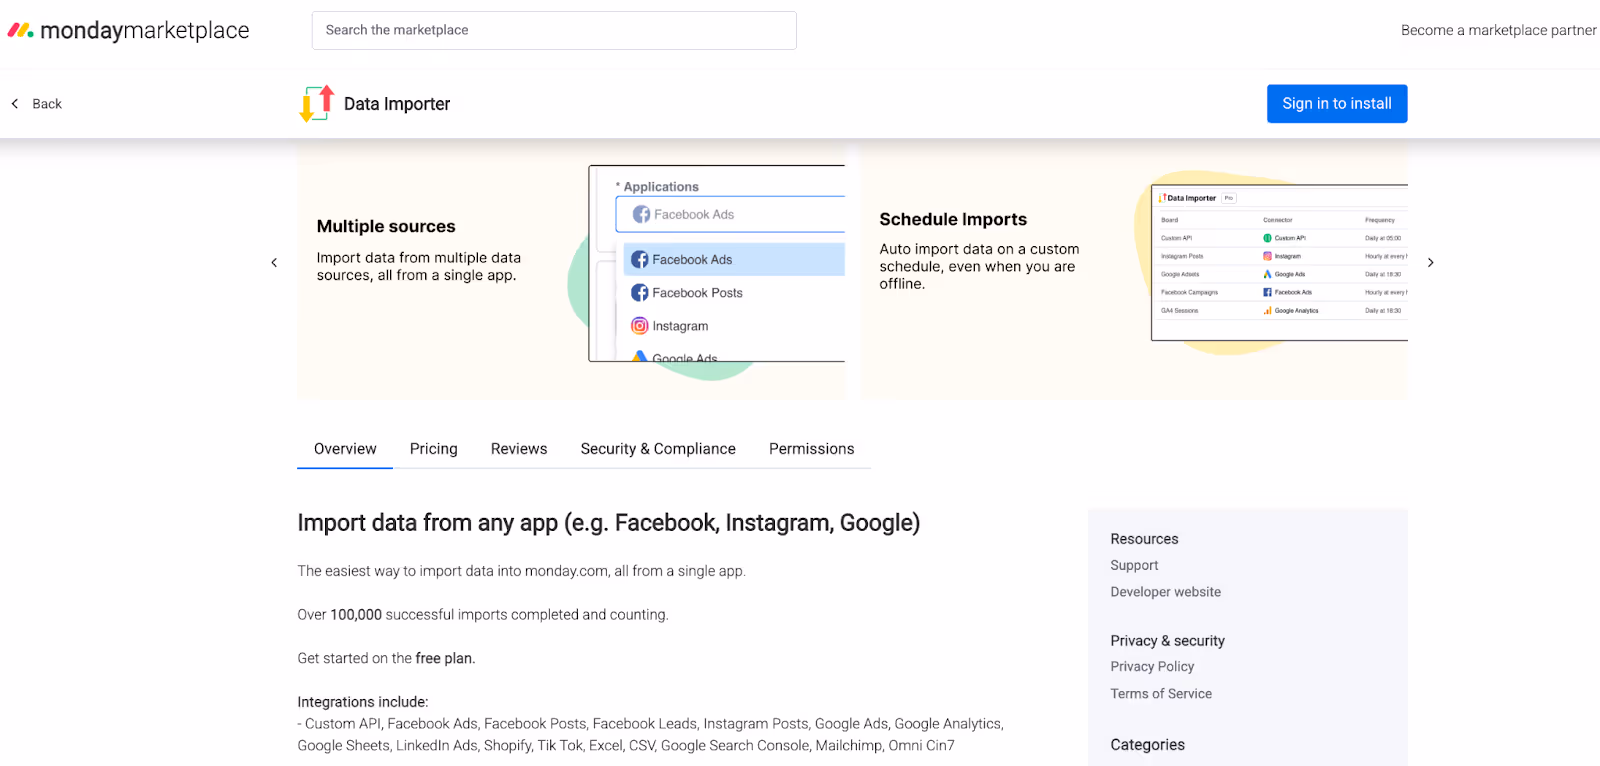The image size is (1600, 766).
Task: Click the Resources heading in sidebar
Action: (x=1144, y=539)
